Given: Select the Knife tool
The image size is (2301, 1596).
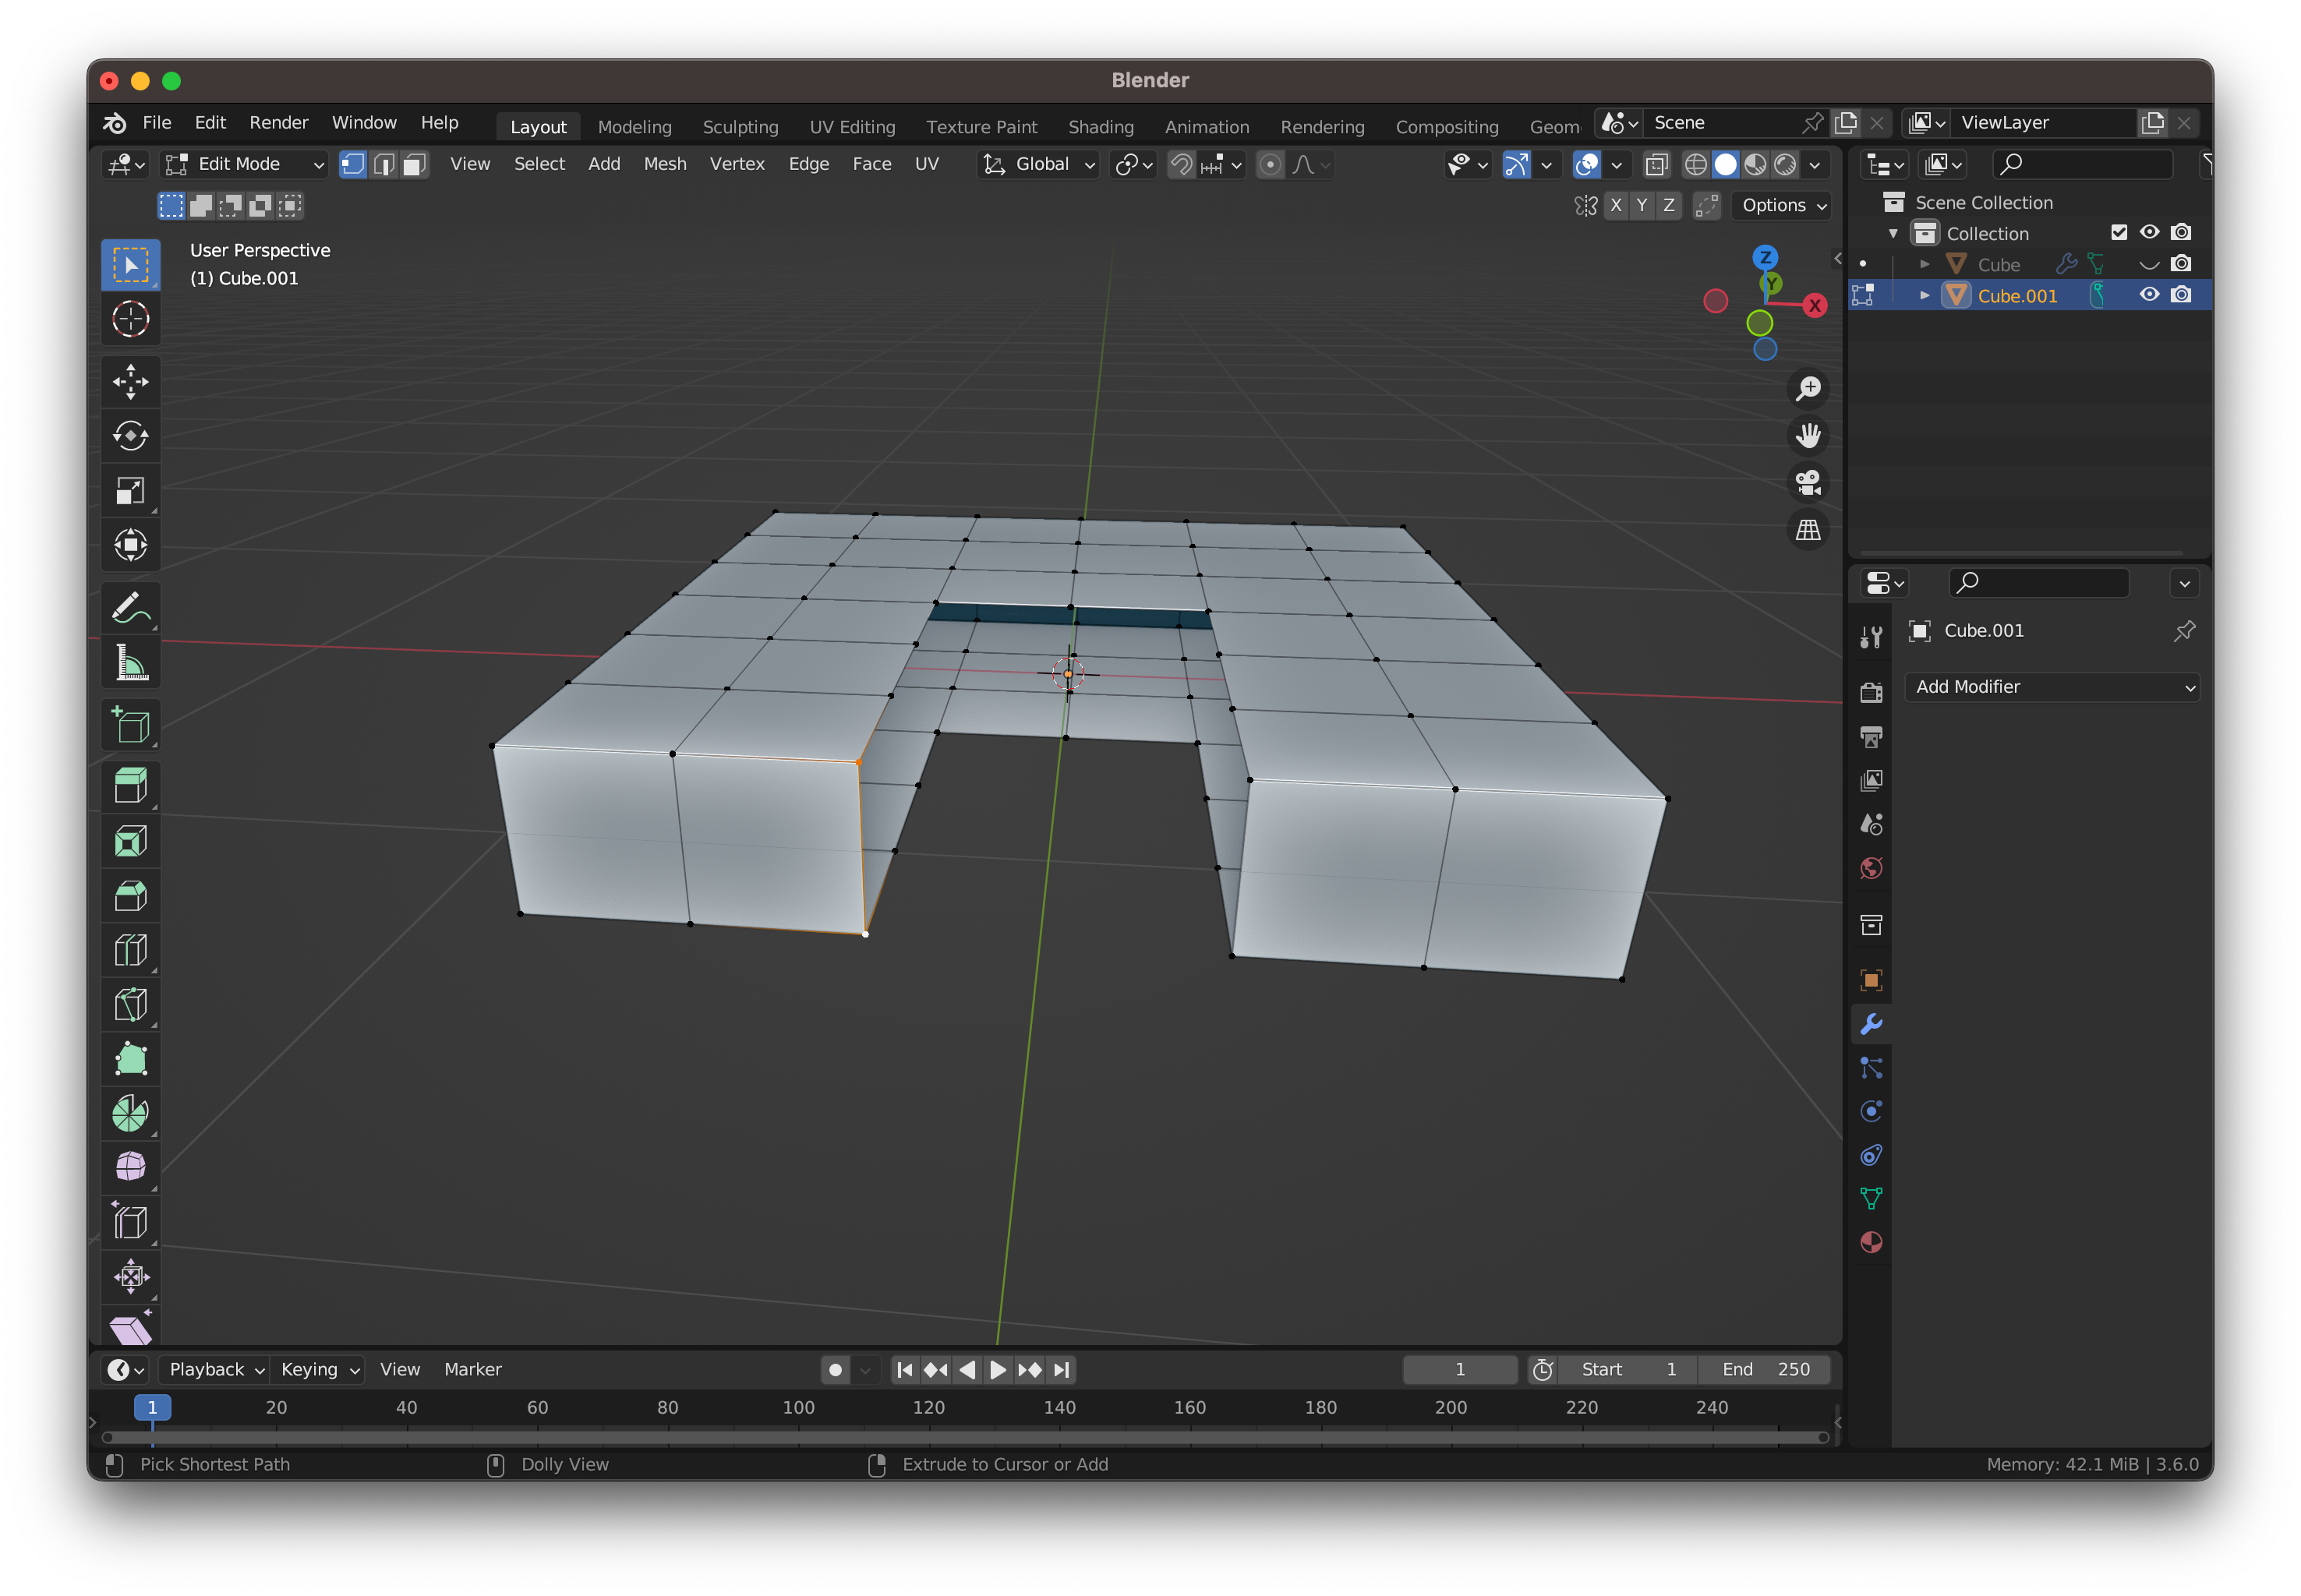Looking at the screenshot, I should click(x=130, y=1005).
